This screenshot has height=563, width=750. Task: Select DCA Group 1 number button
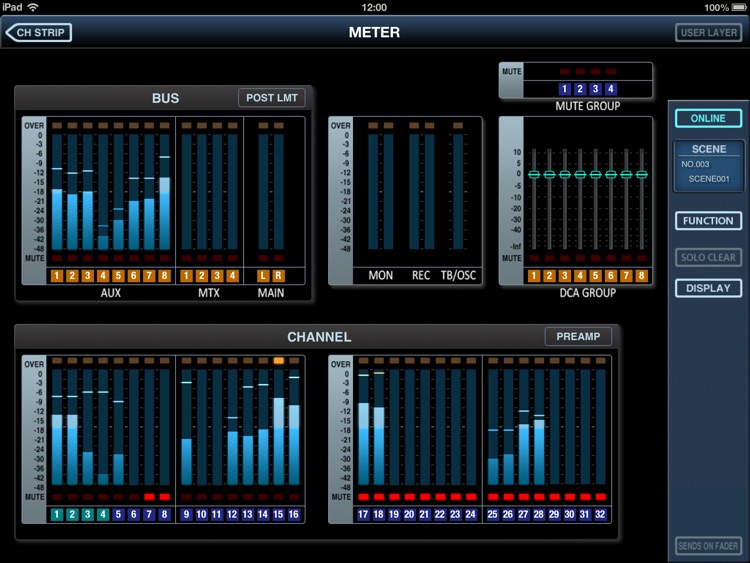click(534, 276)
